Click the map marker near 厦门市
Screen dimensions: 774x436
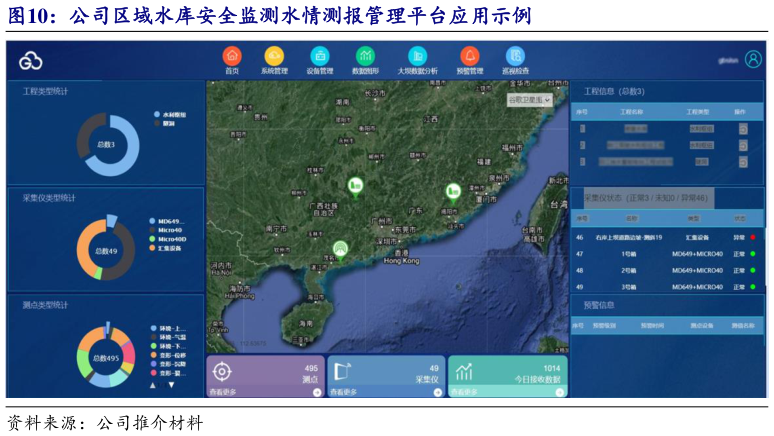453,193
